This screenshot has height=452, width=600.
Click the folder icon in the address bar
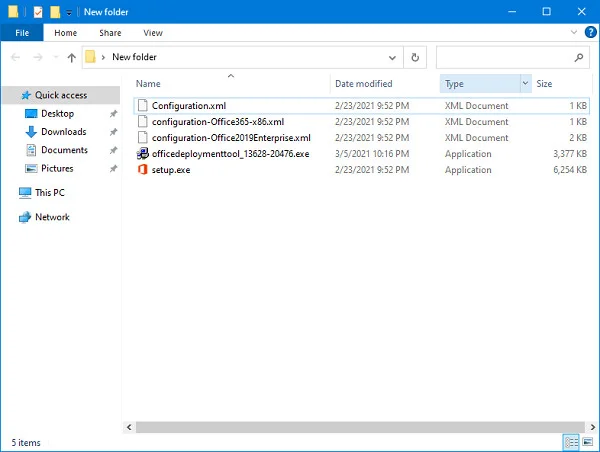click(90, 57)
